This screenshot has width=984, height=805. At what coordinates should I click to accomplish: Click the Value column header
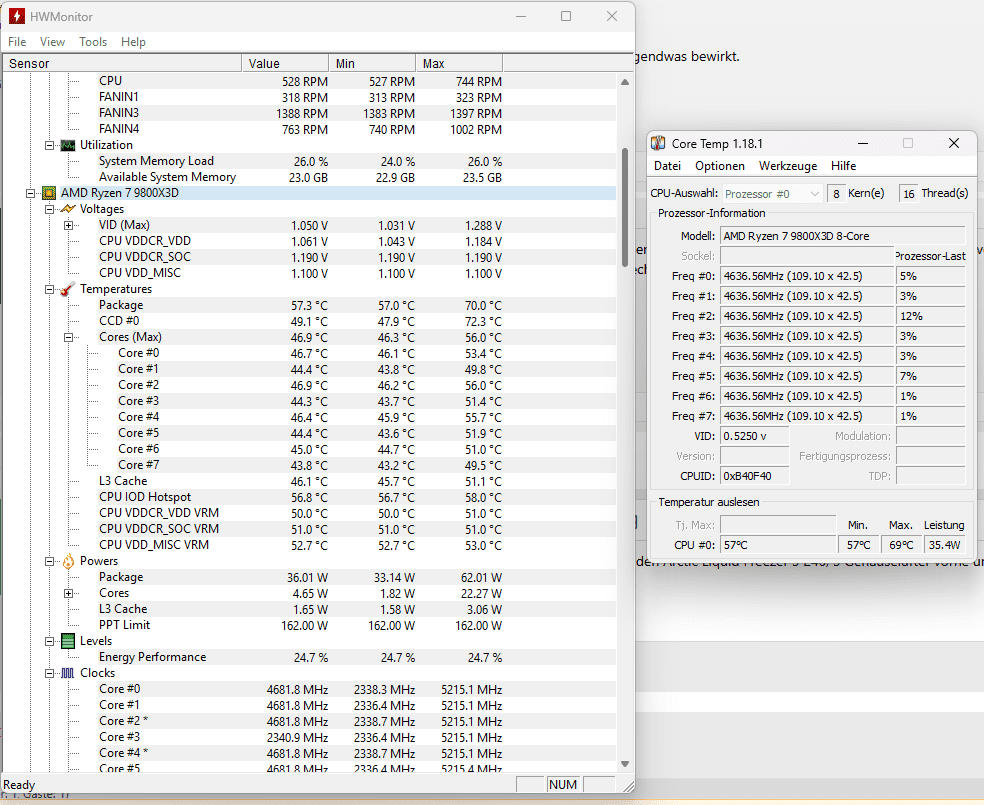click(286, 63)
